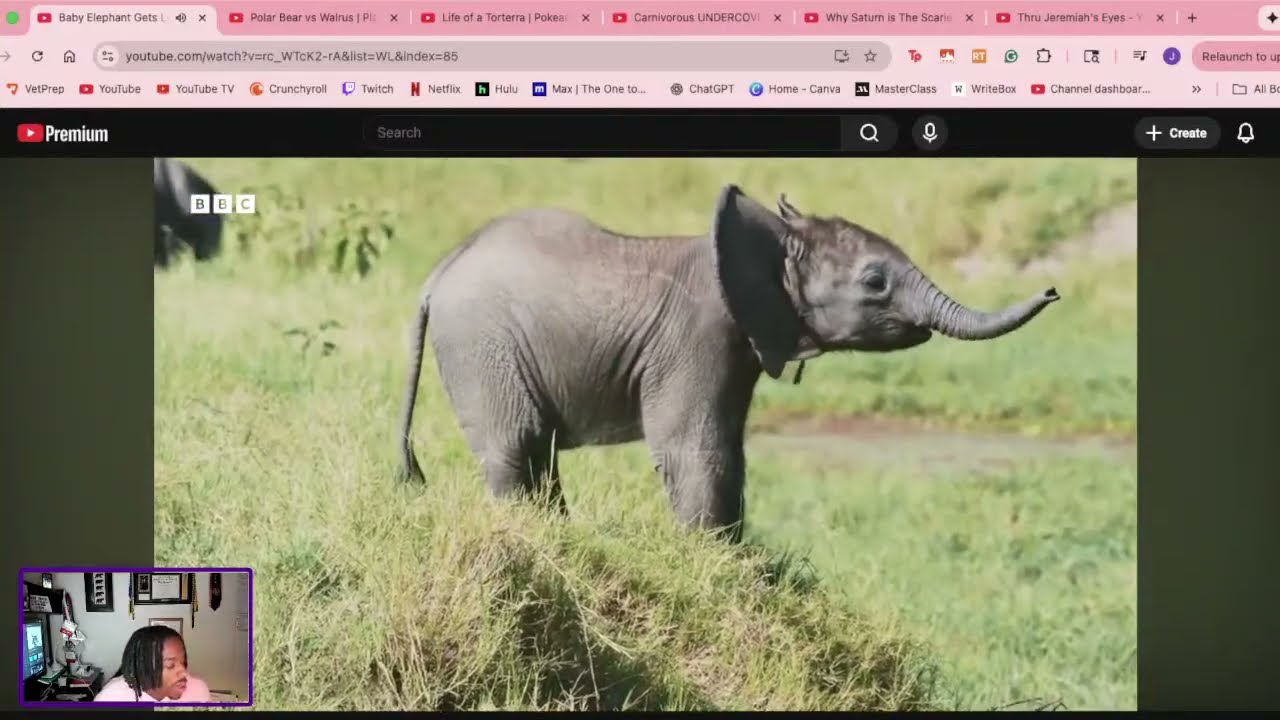1280x720 pixels.
Task: Open the red Tp extension
Action: (914, 57)
